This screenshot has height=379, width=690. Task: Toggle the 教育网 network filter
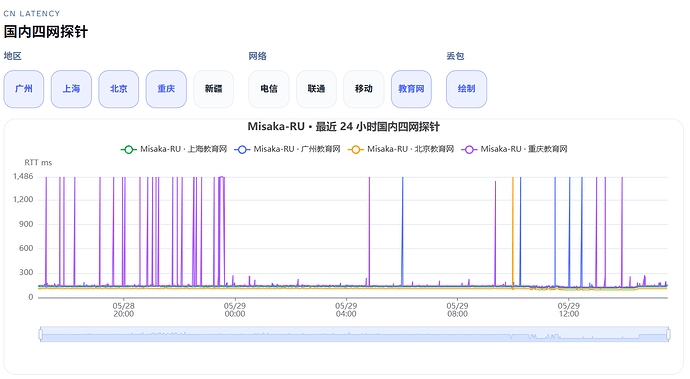[x=411, y=89]
